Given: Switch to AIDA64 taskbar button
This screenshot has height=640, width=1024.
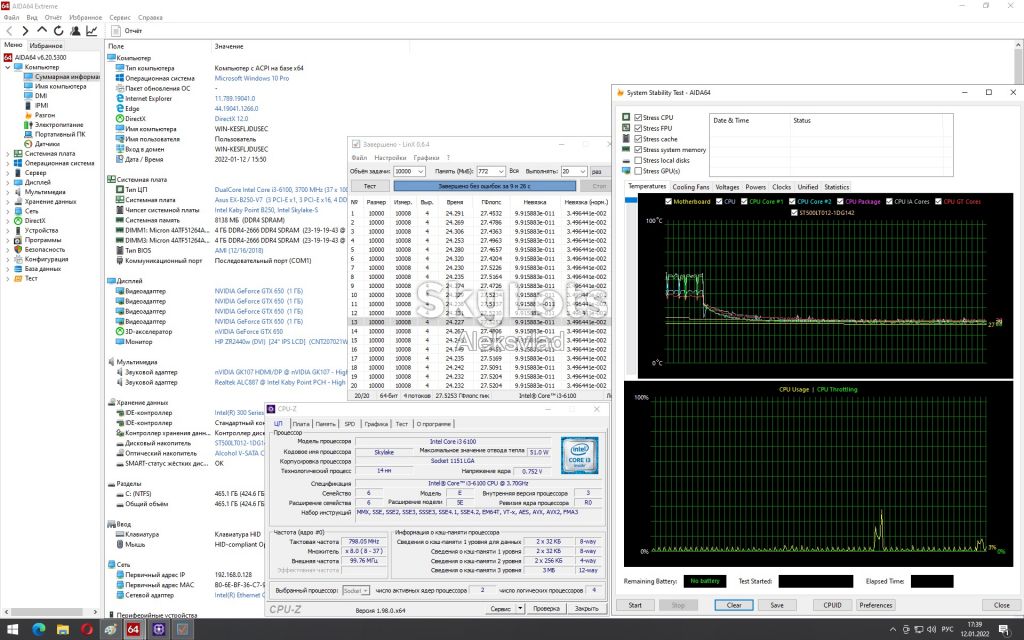Looking at the screenshot, I should click(x=133, y=630).
